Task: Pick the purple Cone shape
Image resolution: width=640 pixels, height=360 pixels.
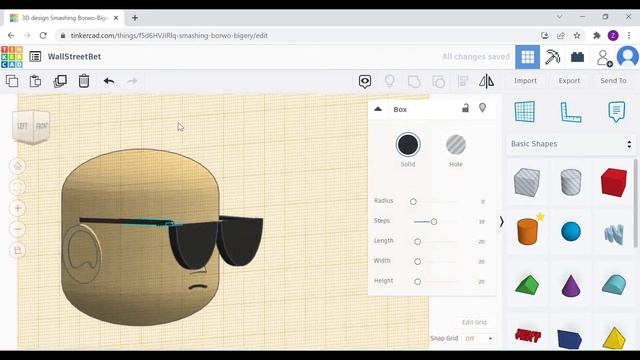Action: click(571, 286)
